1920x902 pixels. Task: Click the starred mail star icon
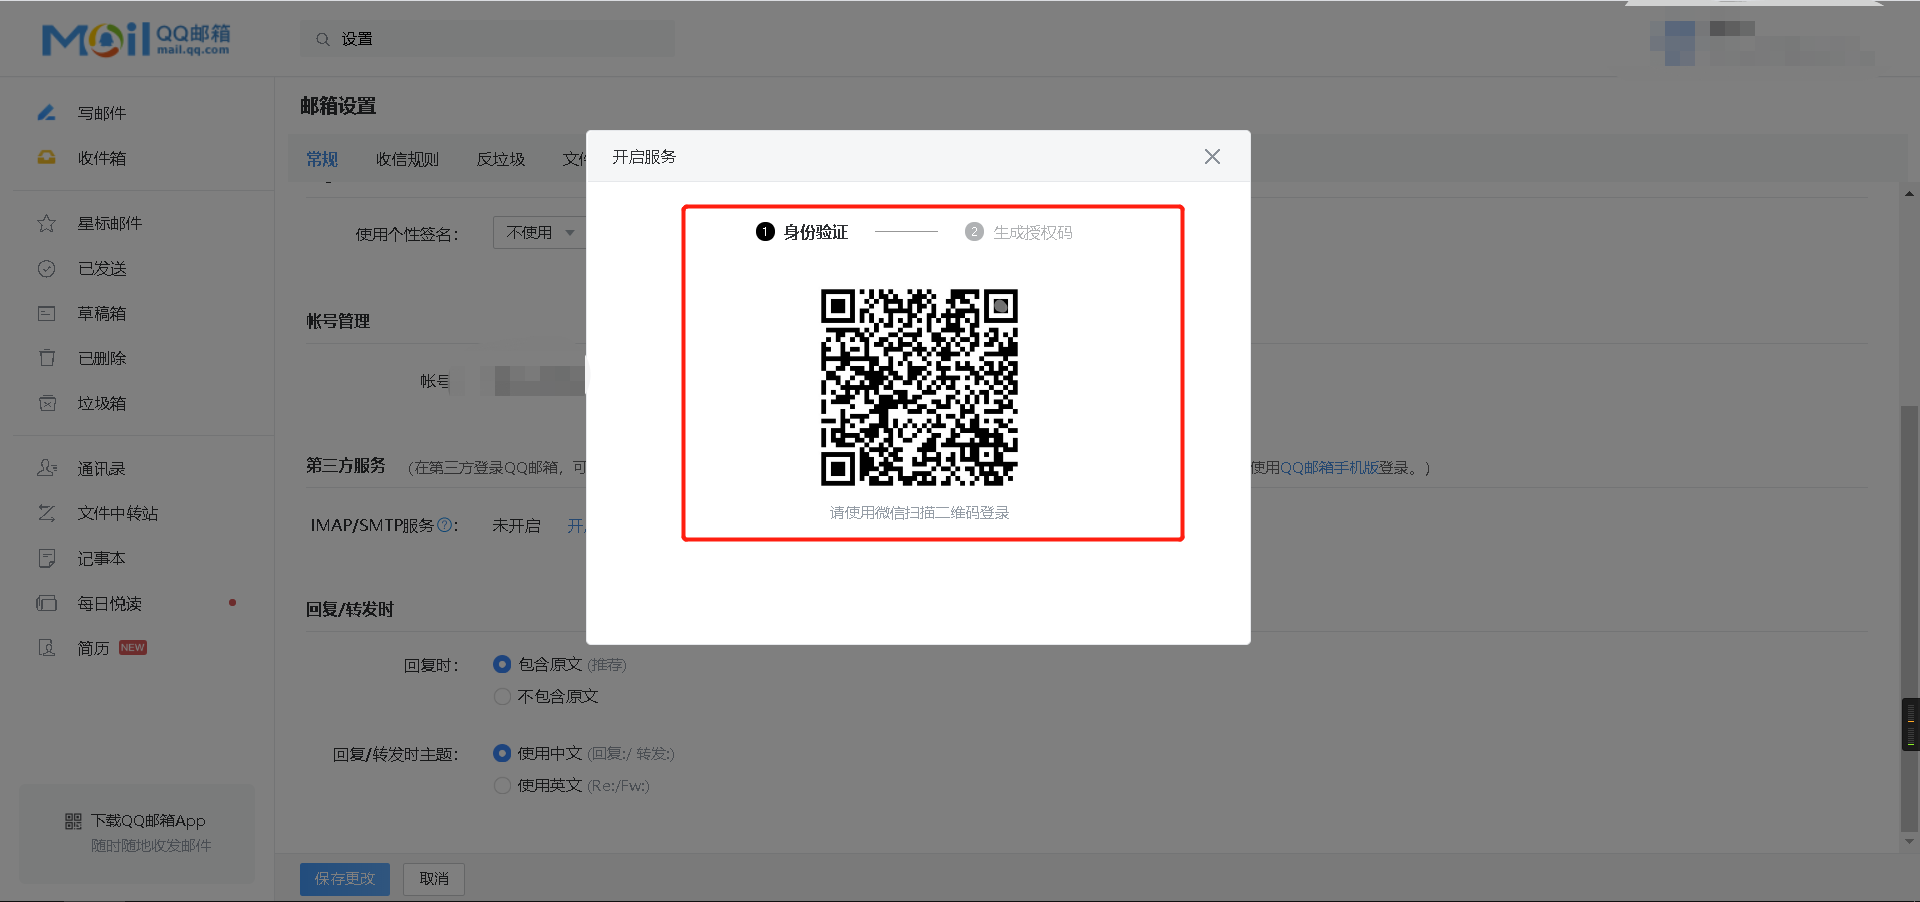pos(46,223)
